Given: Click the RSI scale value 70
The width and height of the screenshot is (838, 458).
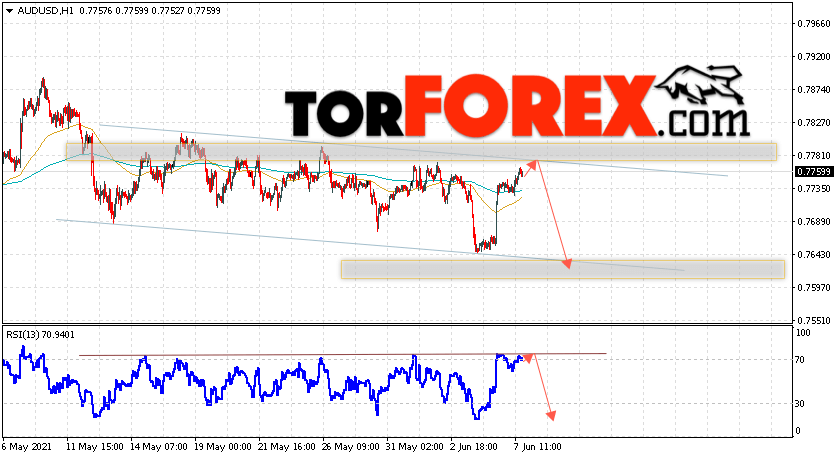Looking at the screenshot, I should pos(800,360).
